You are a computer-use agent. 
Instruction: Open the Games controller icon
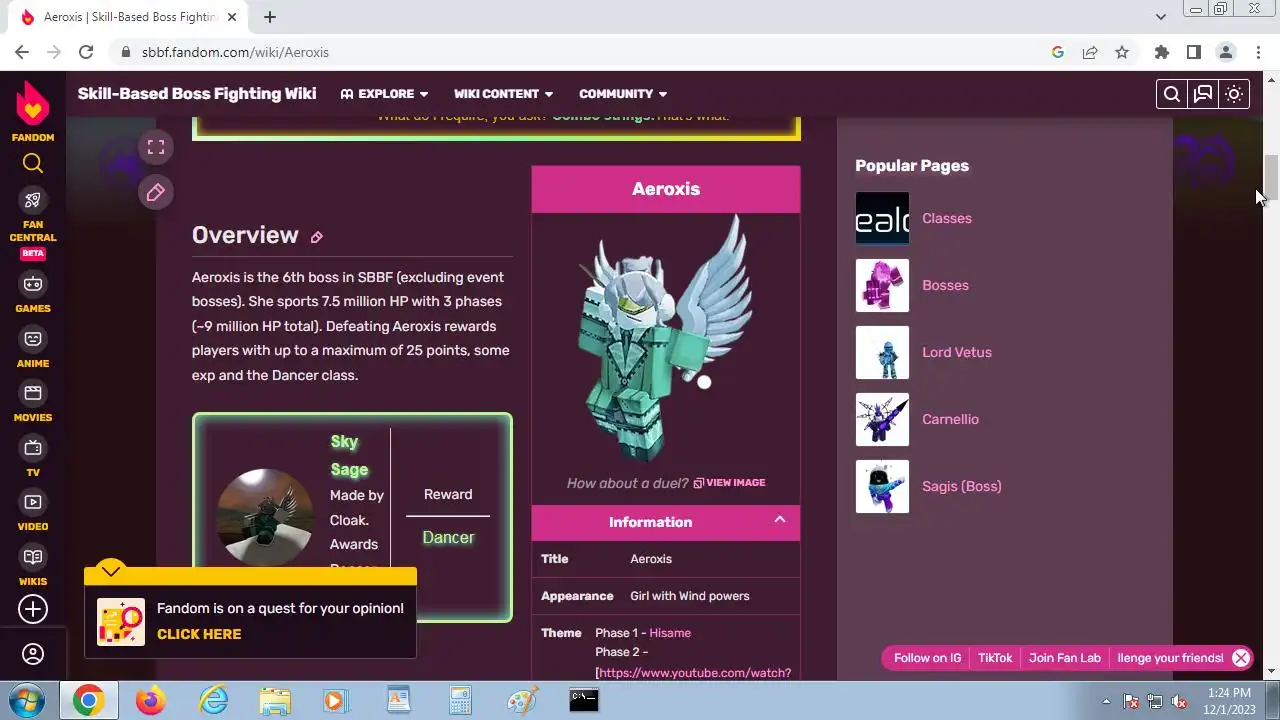(x=33, y=283)
